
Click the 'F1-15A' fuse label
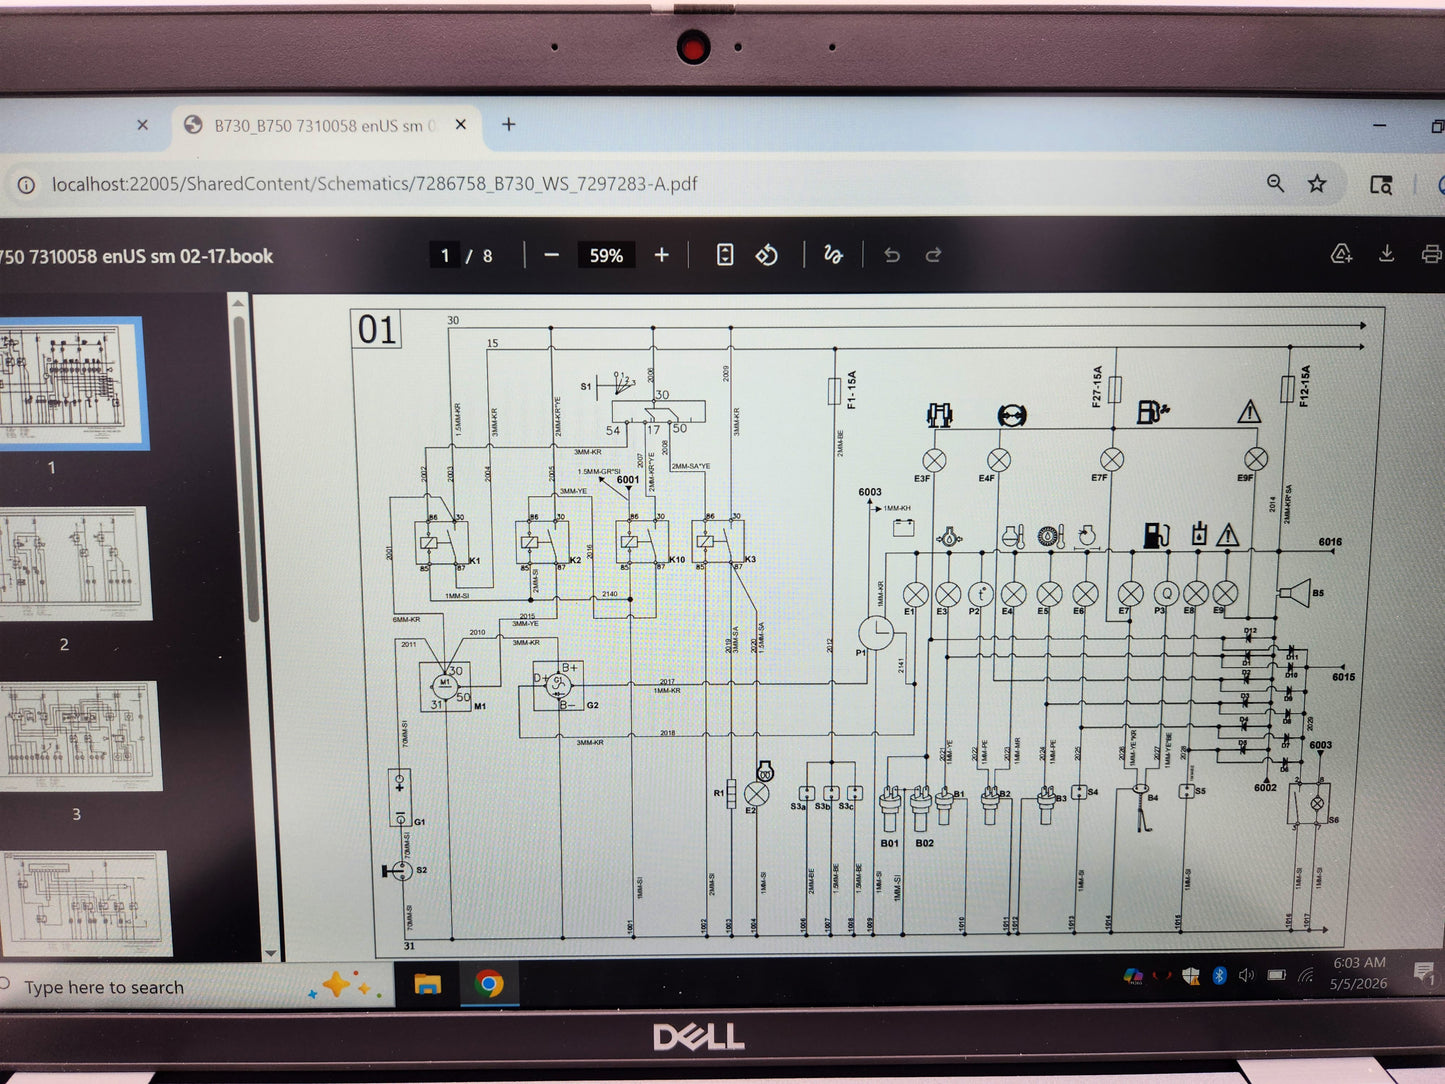(852, 390)
